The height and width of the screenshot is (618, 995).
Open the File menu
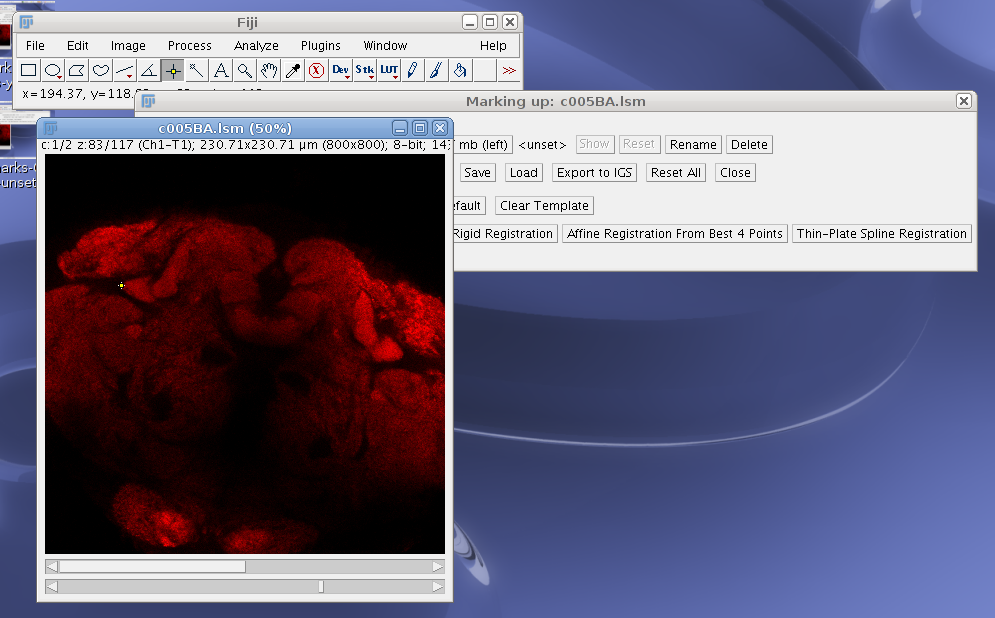coord(36,46)
